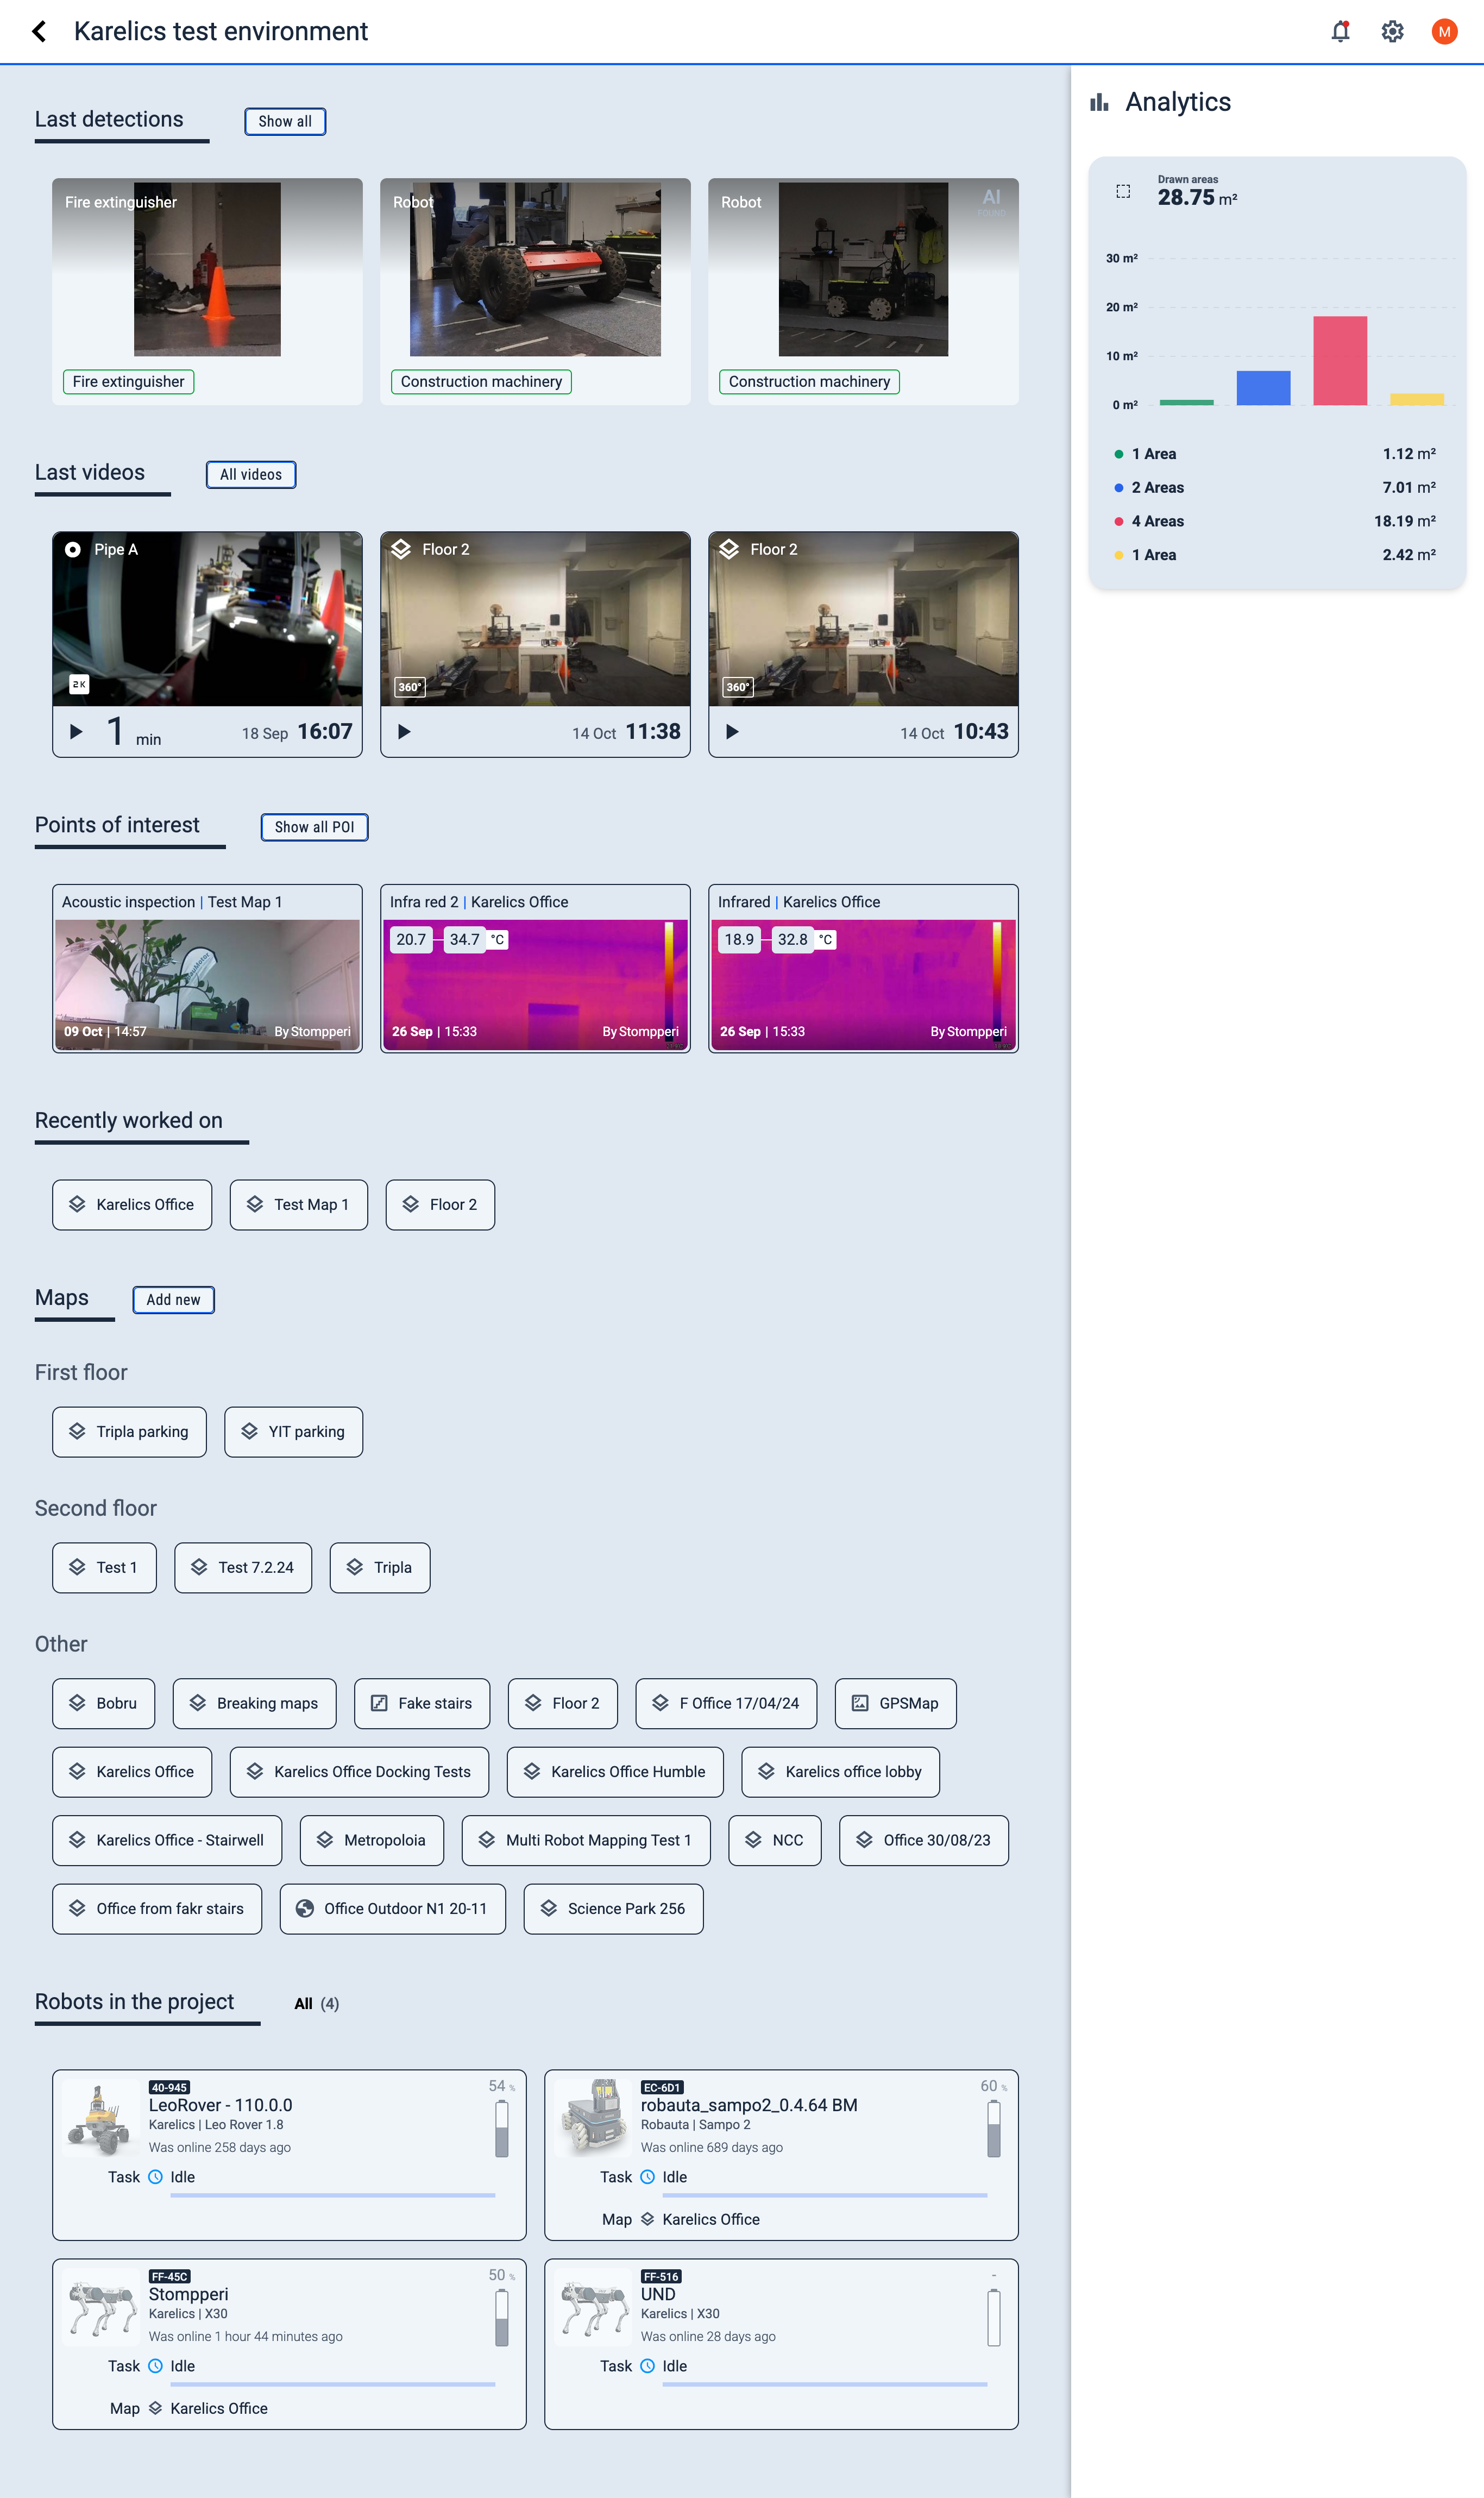
Task: Open the notifications bell
Action: coord(1340,32)
